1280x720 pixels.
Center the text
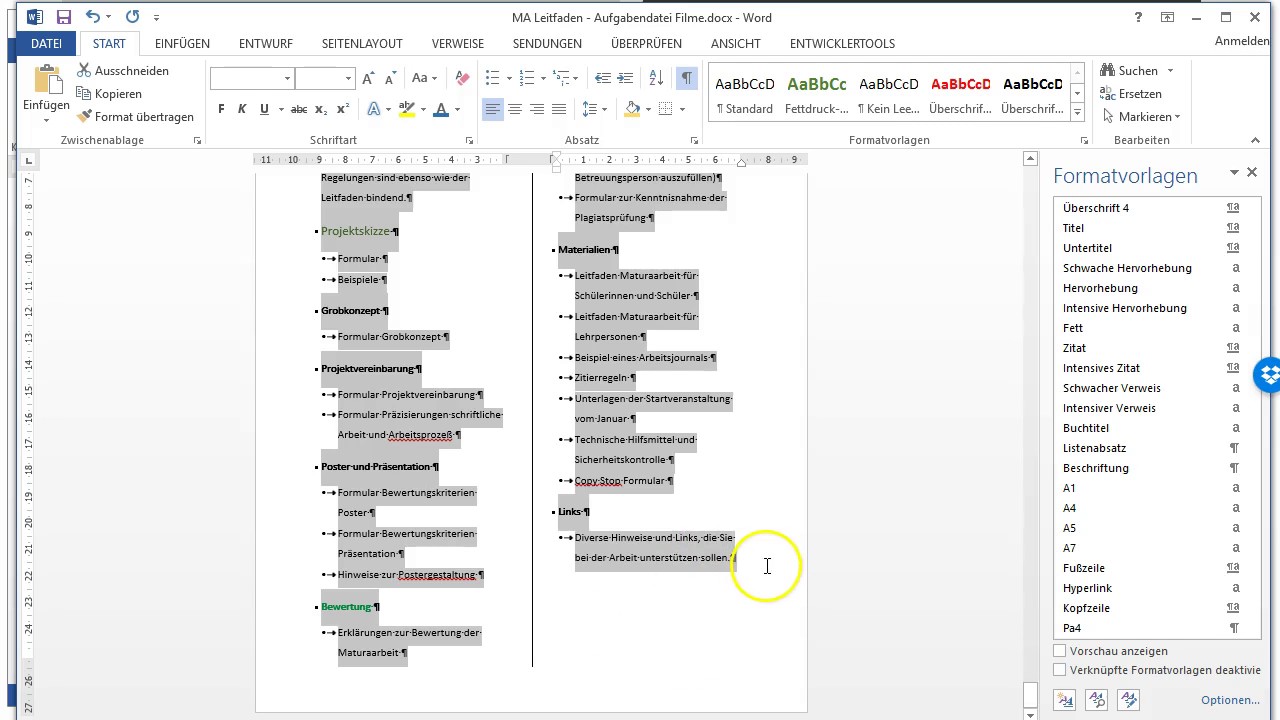515,109
